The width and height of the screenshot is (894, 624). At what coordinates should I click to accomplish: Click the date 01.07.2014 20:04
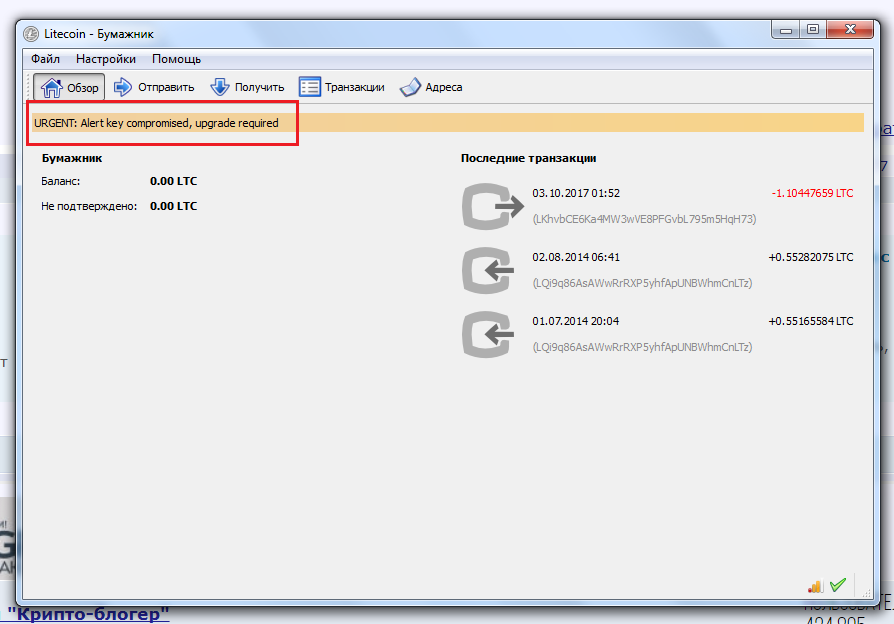click(575, 321)
